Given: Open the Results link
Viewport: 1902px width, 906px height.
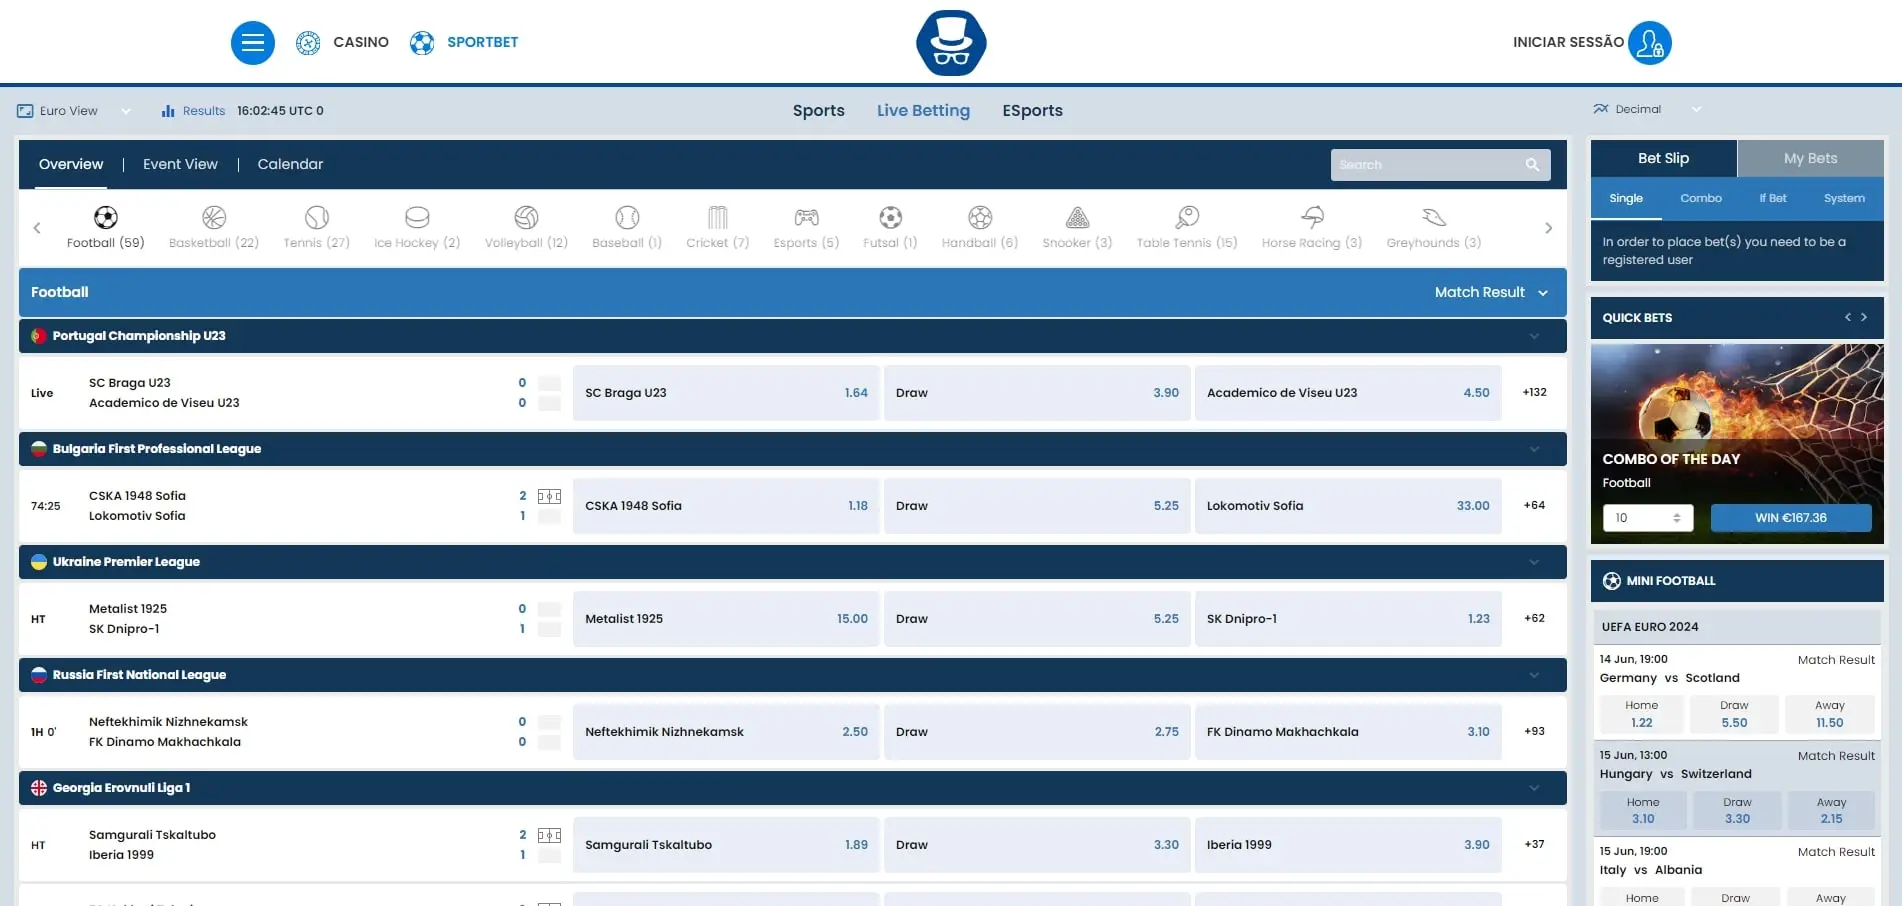Looking at the screenshot, I should (x=203, y=111).
